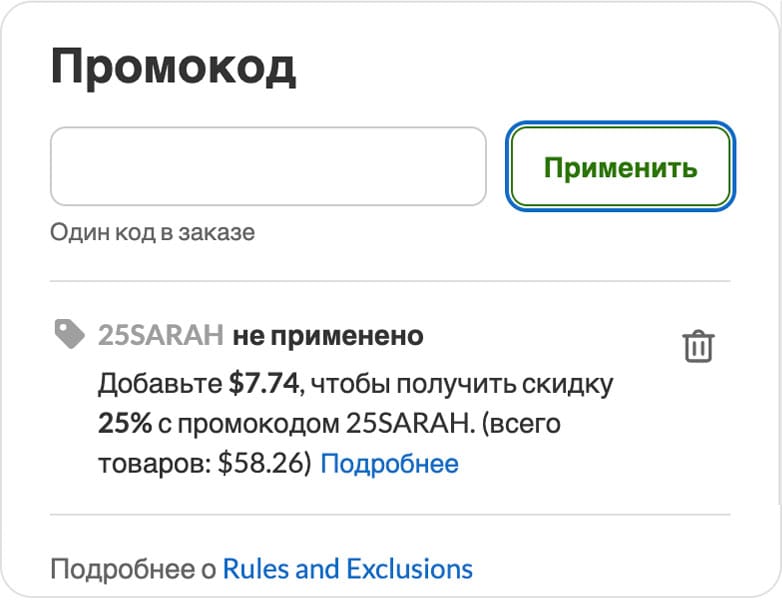Click the bold 25% discount value

click(x=125, y=424)
